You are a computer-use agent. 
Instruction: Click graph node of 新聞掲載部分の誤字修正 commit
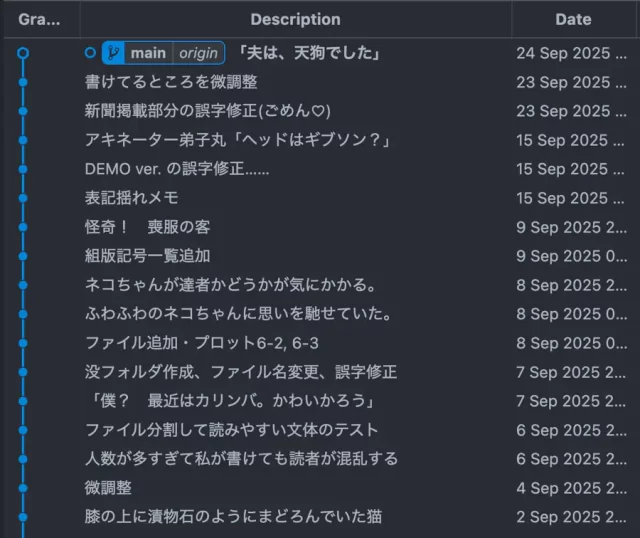coord(23,111)
